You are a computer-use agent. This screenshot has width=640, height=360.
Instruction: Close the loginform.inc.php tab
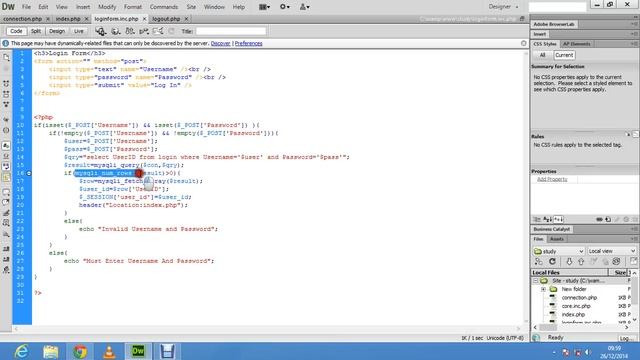coord(144,19)
